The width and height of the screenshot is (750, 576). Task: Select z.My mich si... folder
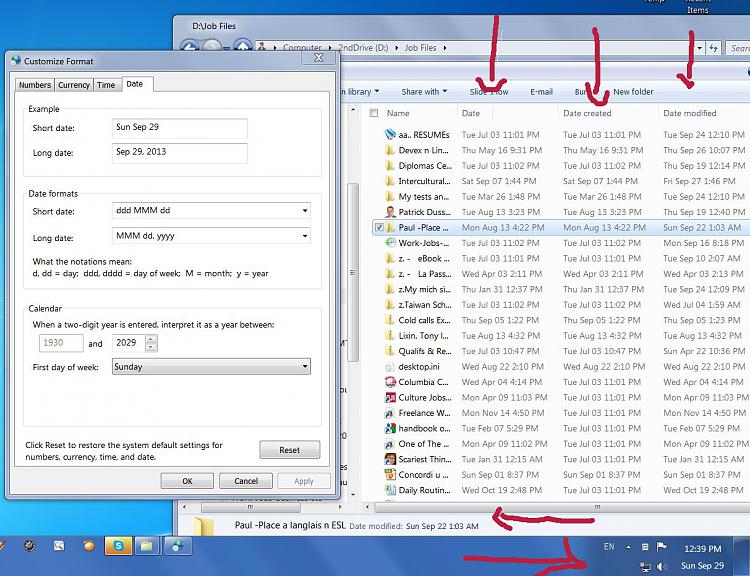(424, 289)
